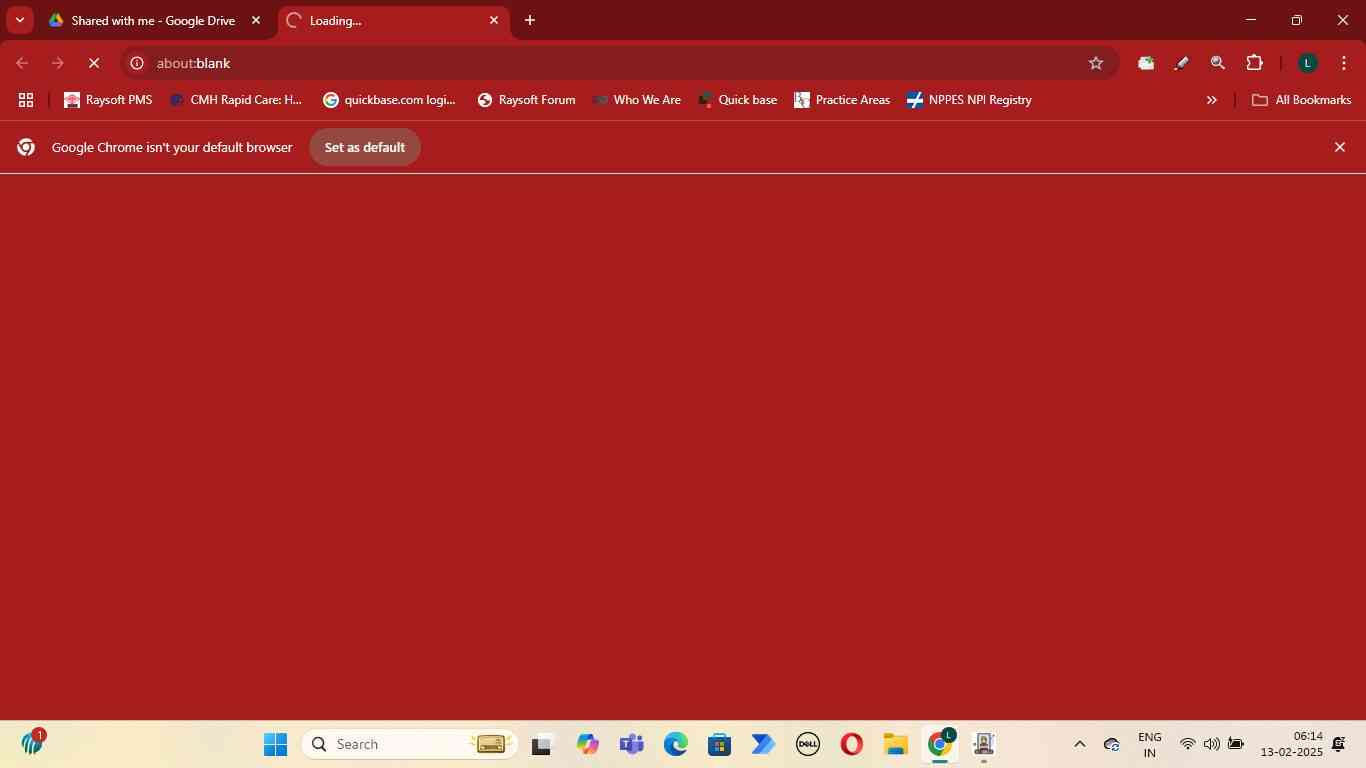Open the Chrome profile avatar

(1306, 63)
